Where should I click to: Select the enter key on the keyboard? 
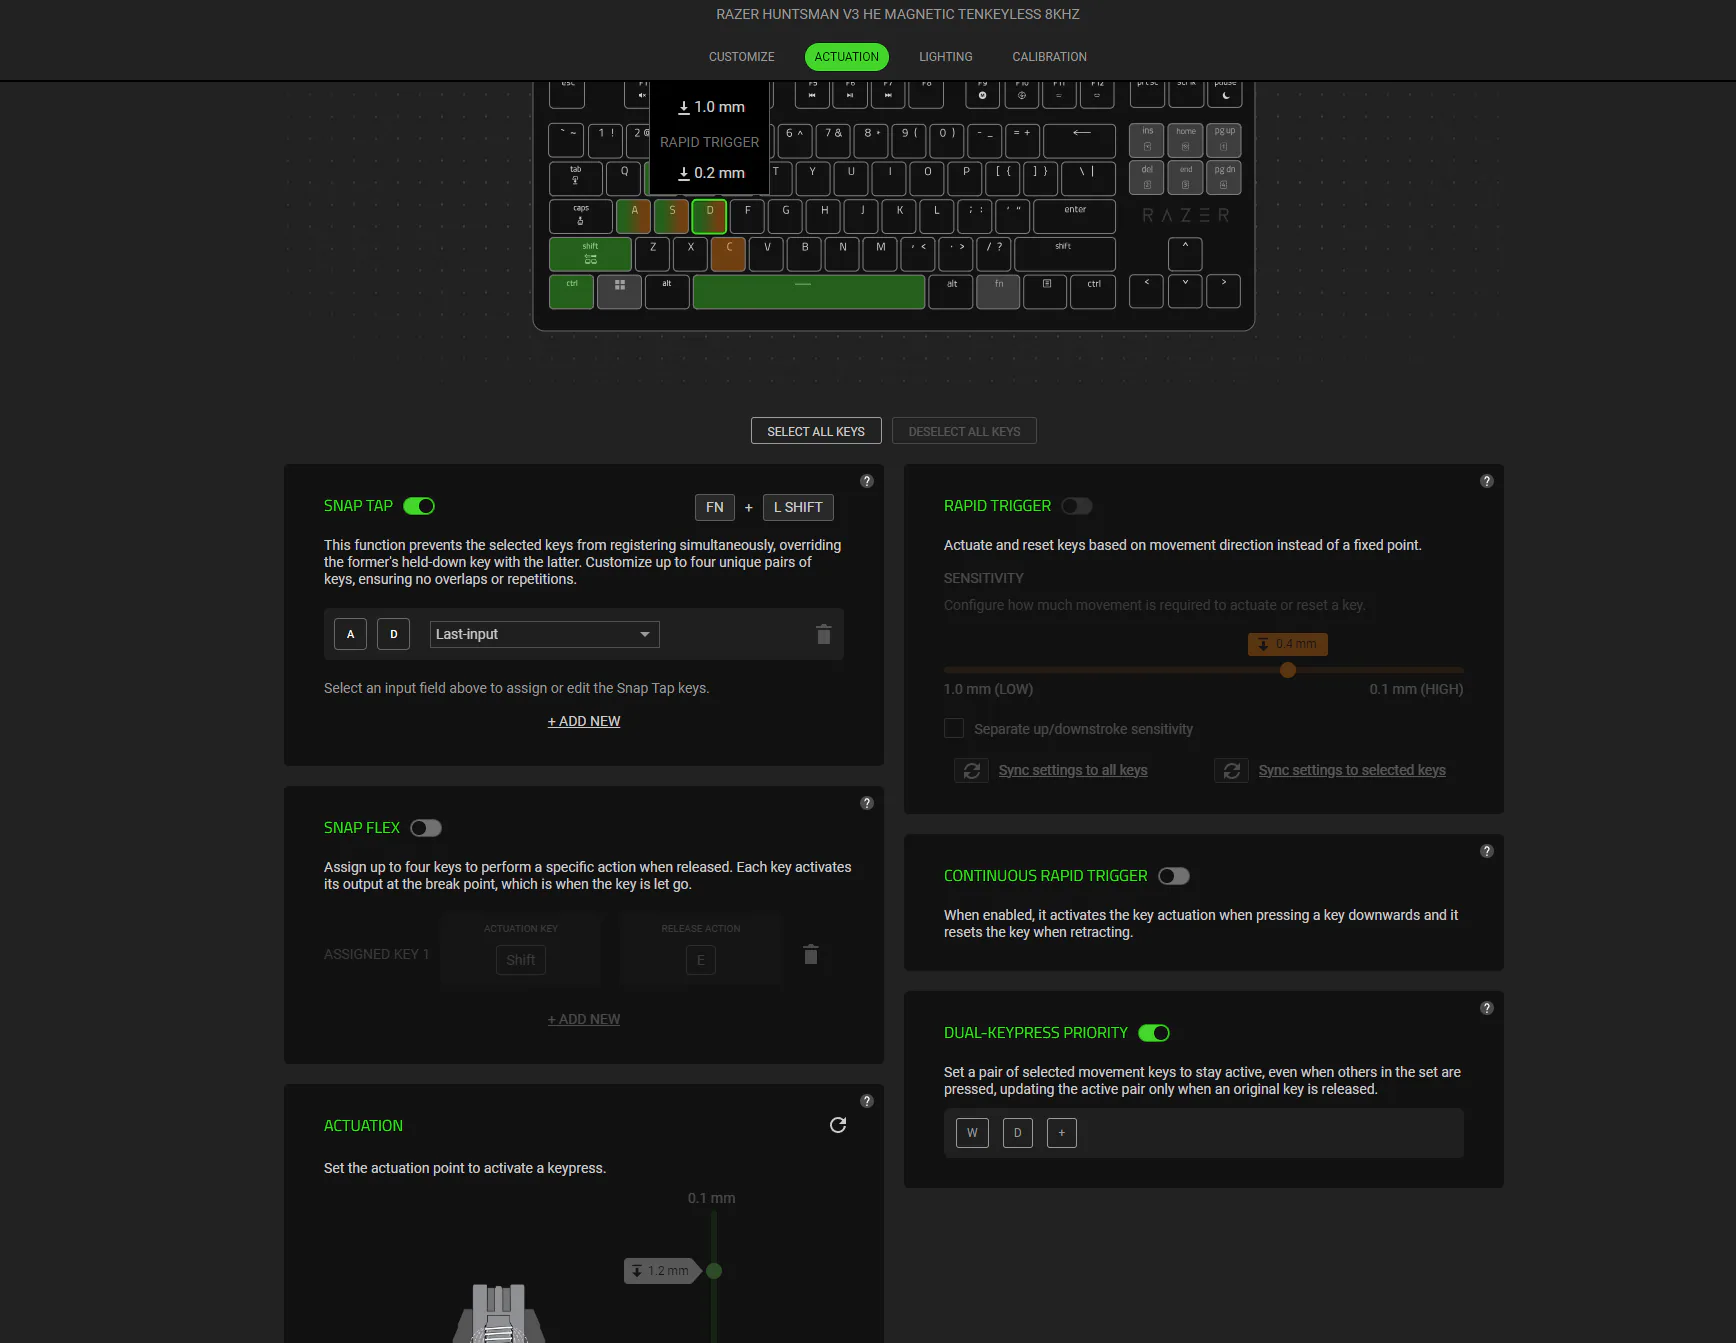(1075, 216)
